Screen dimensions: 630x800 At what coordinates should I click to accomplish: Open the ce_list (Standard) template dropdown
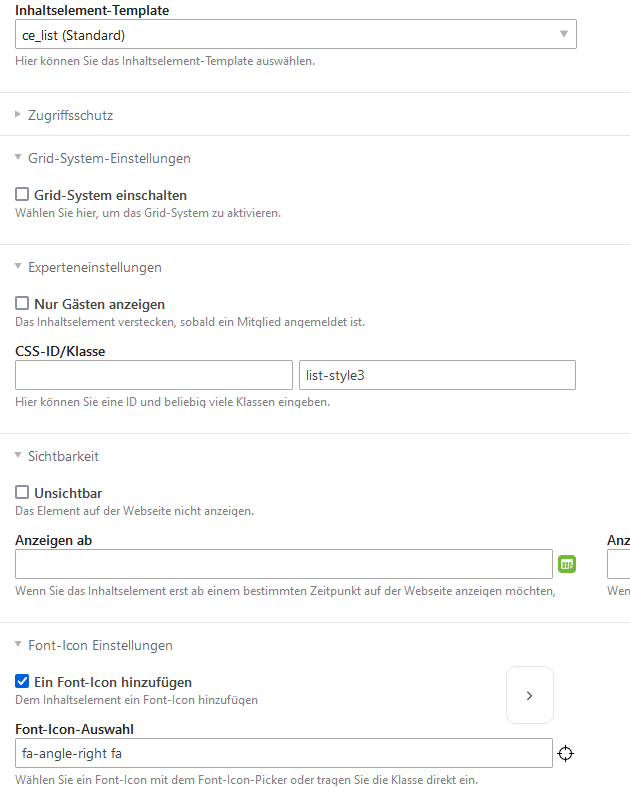[x=296, y=34]
